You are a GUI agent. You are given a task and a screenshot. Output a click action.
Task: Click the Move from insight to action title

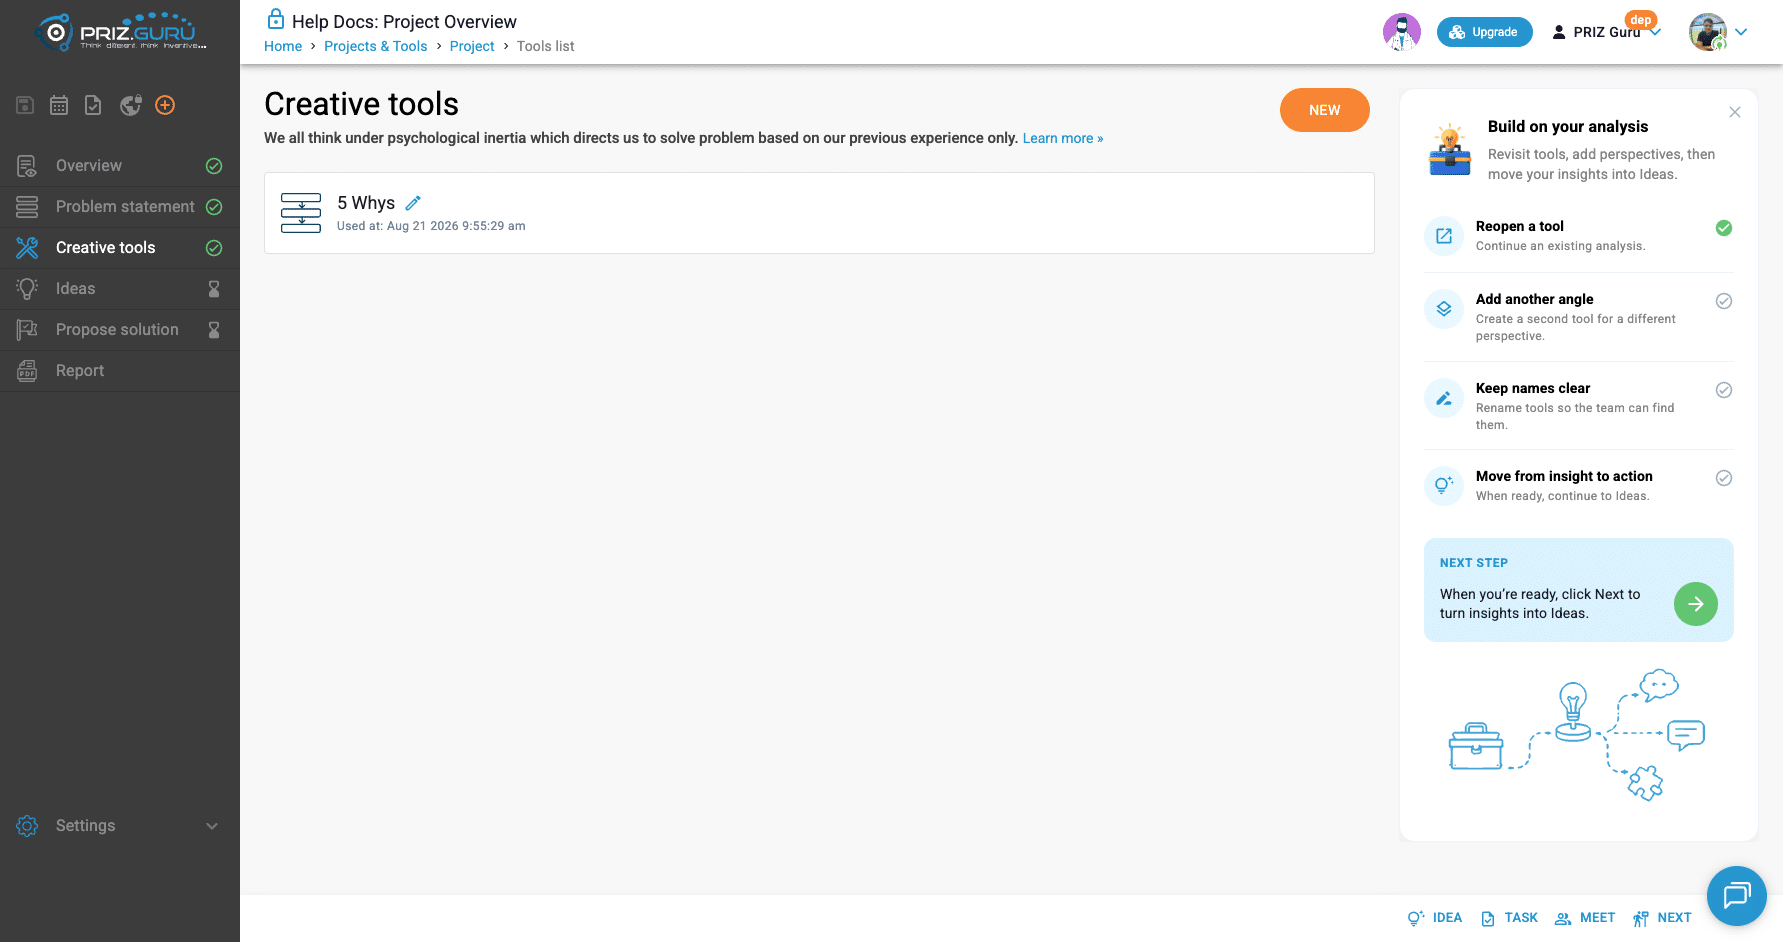pyautogui.click(x=1564, y=476)
